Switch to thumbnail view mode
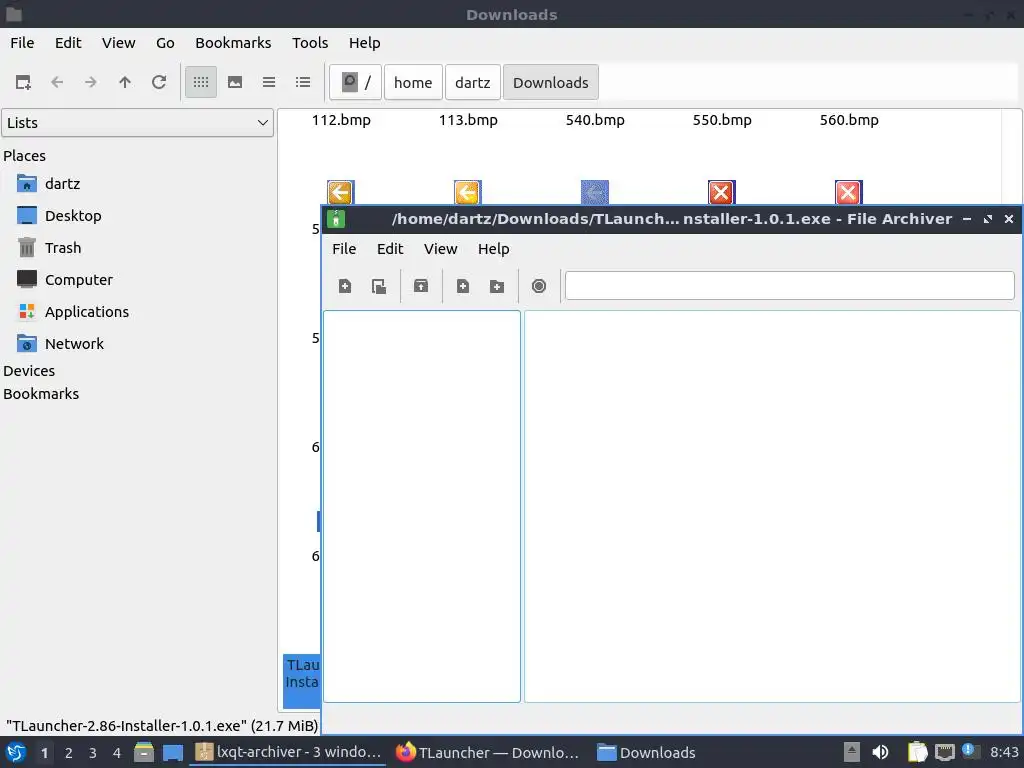Screen dimensions: 1024x768 [235, 82]
